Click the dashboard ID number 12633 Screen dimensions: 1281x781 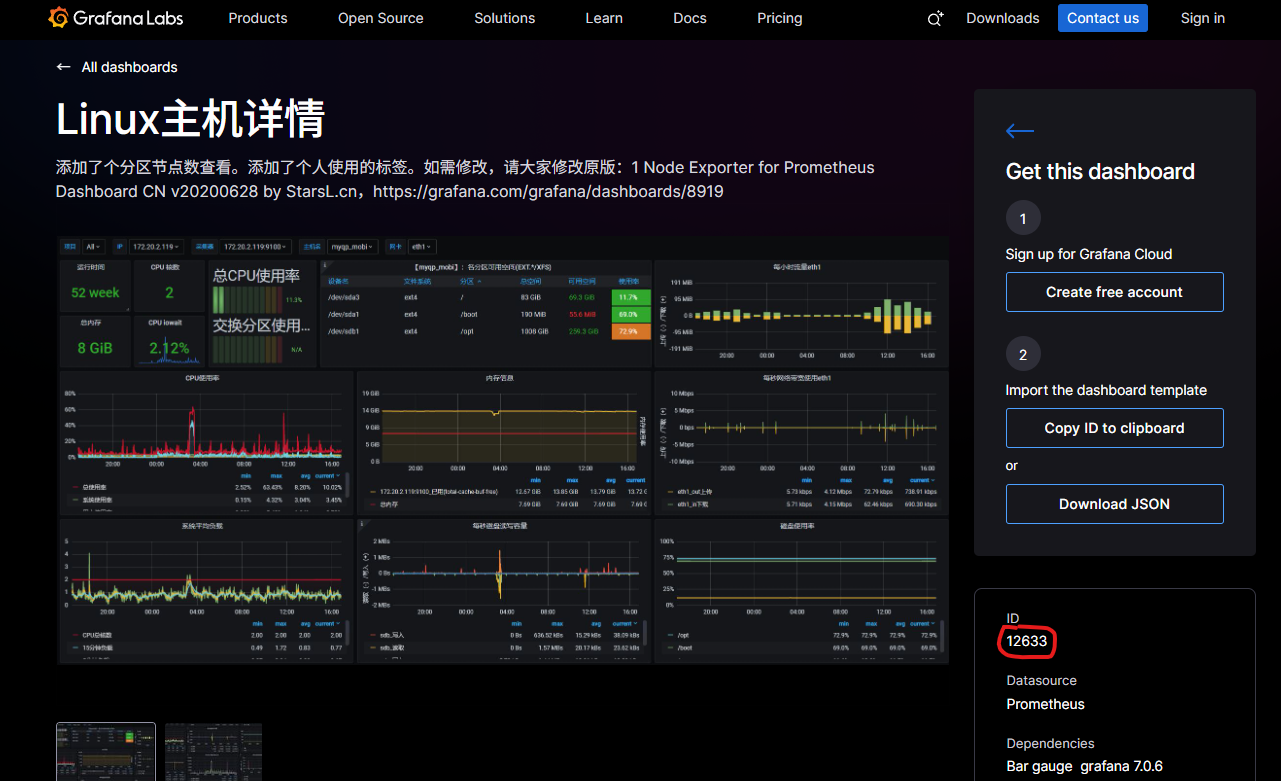1027,642
